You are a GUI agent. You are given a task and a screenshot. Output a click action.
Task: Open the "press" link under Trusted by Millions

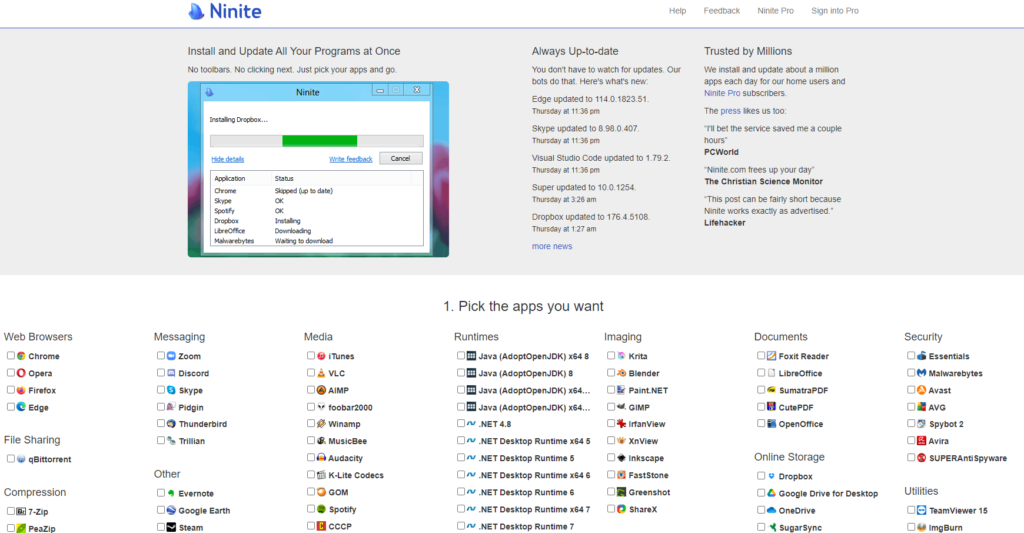pos(731,111)
